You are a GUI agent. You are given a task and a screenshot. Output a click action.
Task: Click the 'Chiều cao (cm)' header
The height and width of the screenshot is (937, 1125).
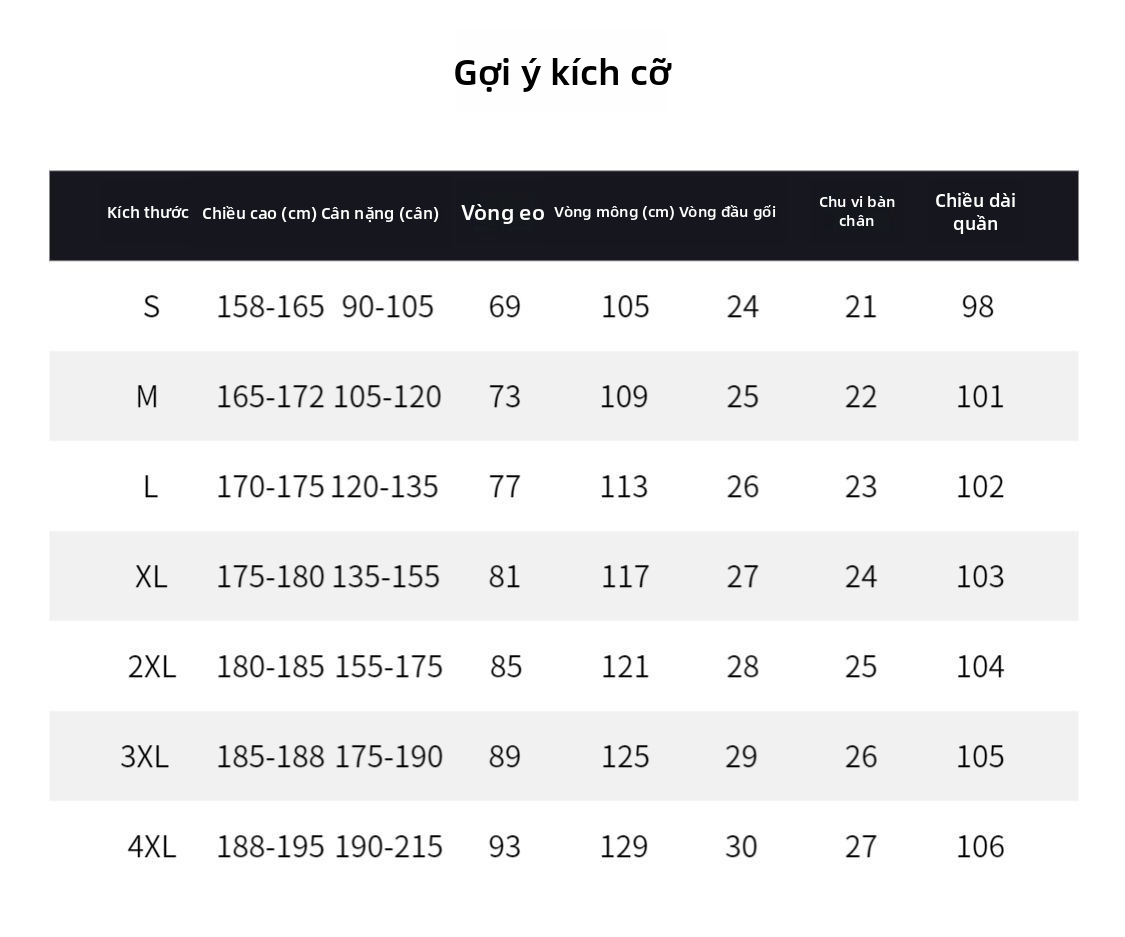259,213
